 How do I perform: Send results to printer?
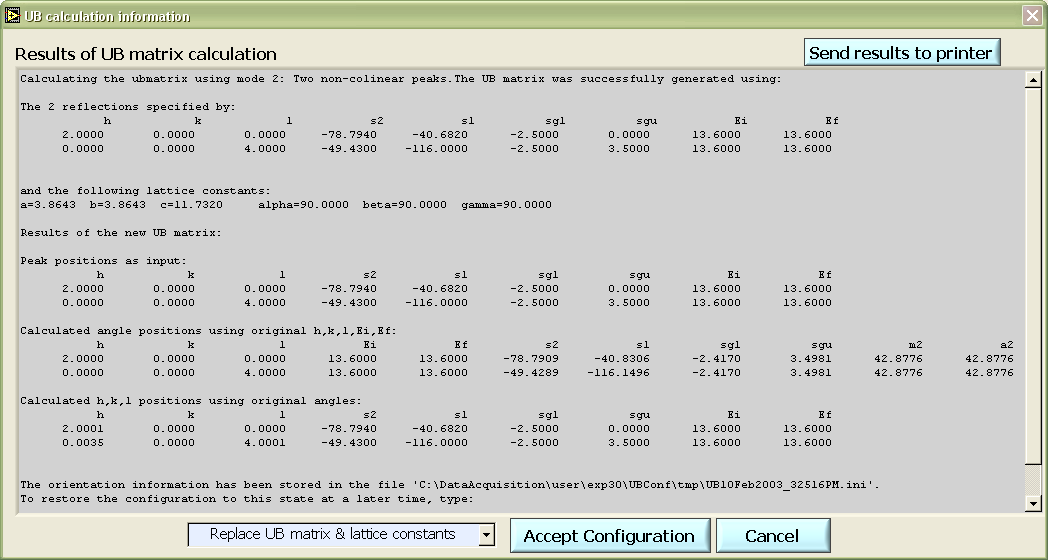coord(901,53)
